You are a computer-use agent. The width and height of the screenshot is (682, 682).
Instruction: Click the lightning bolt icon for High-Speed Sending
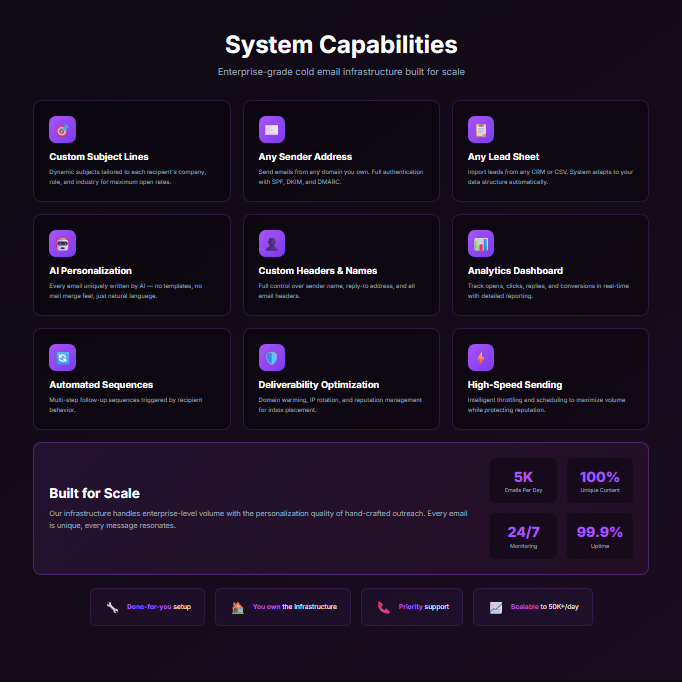pyautogui.click(x=481, y=357)
